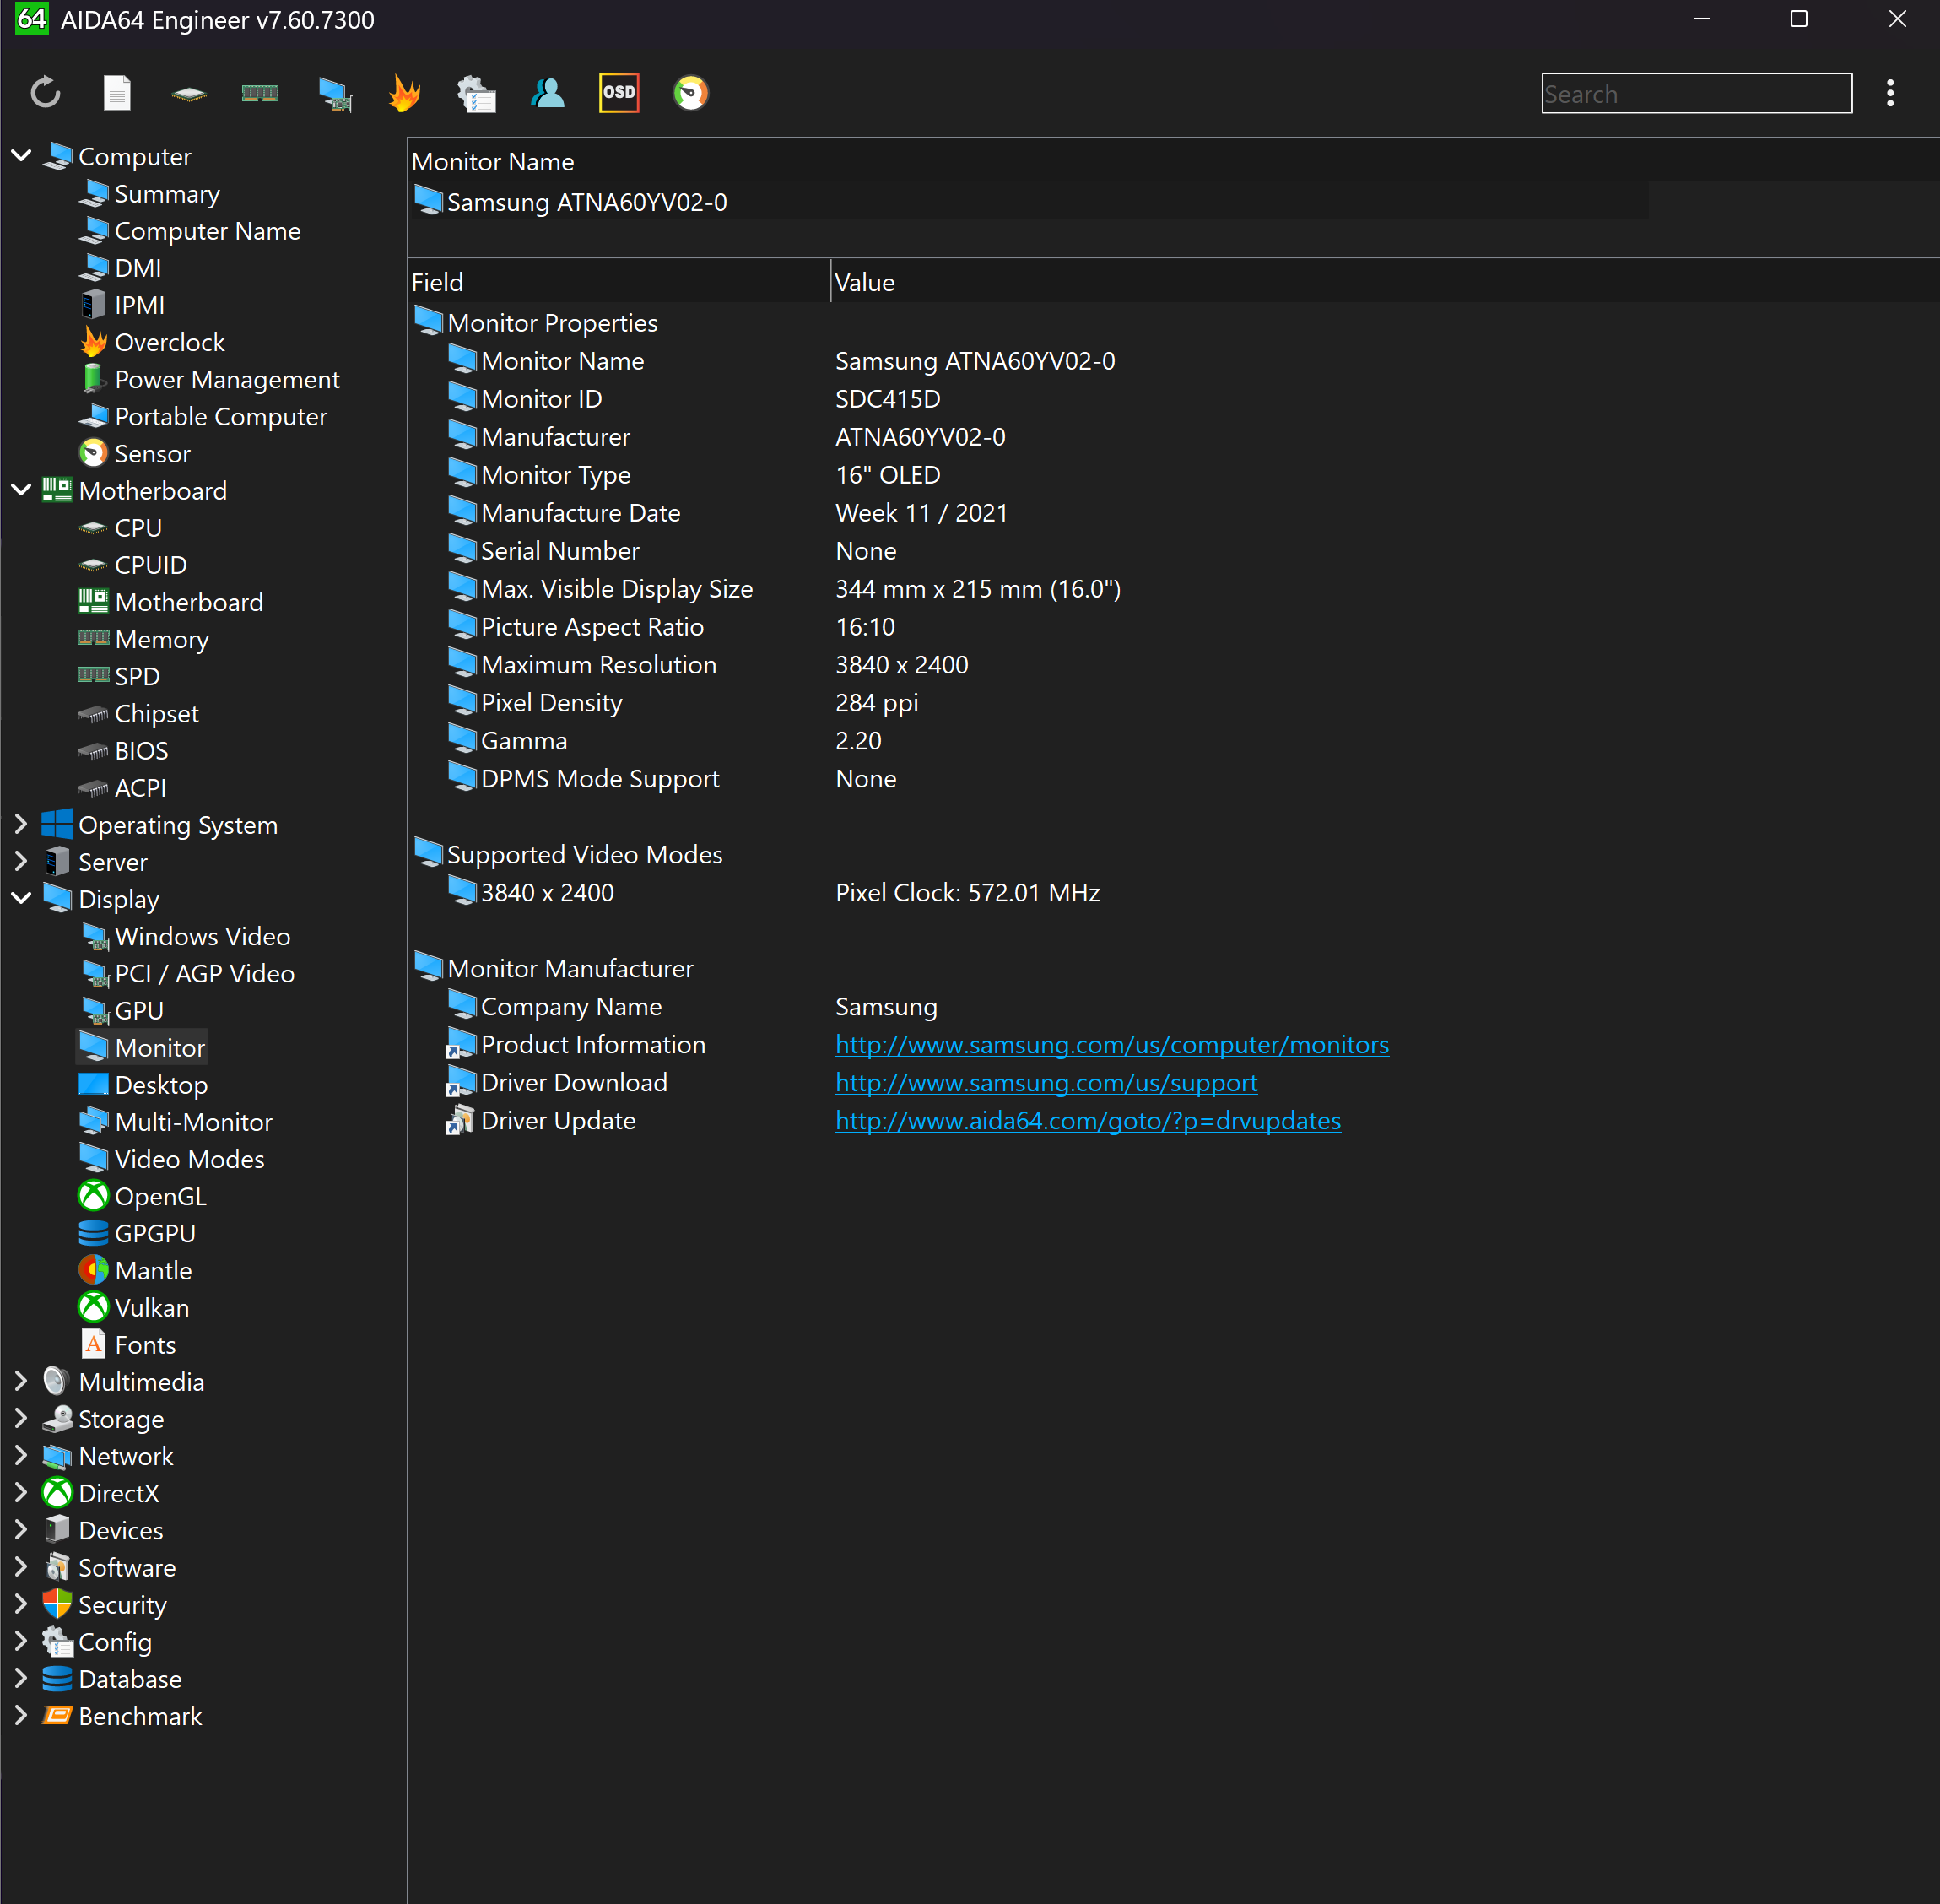This screenshot has width=1940, height=1904.
Task: Open the OSD panel icon
Action: click(619, 93)
